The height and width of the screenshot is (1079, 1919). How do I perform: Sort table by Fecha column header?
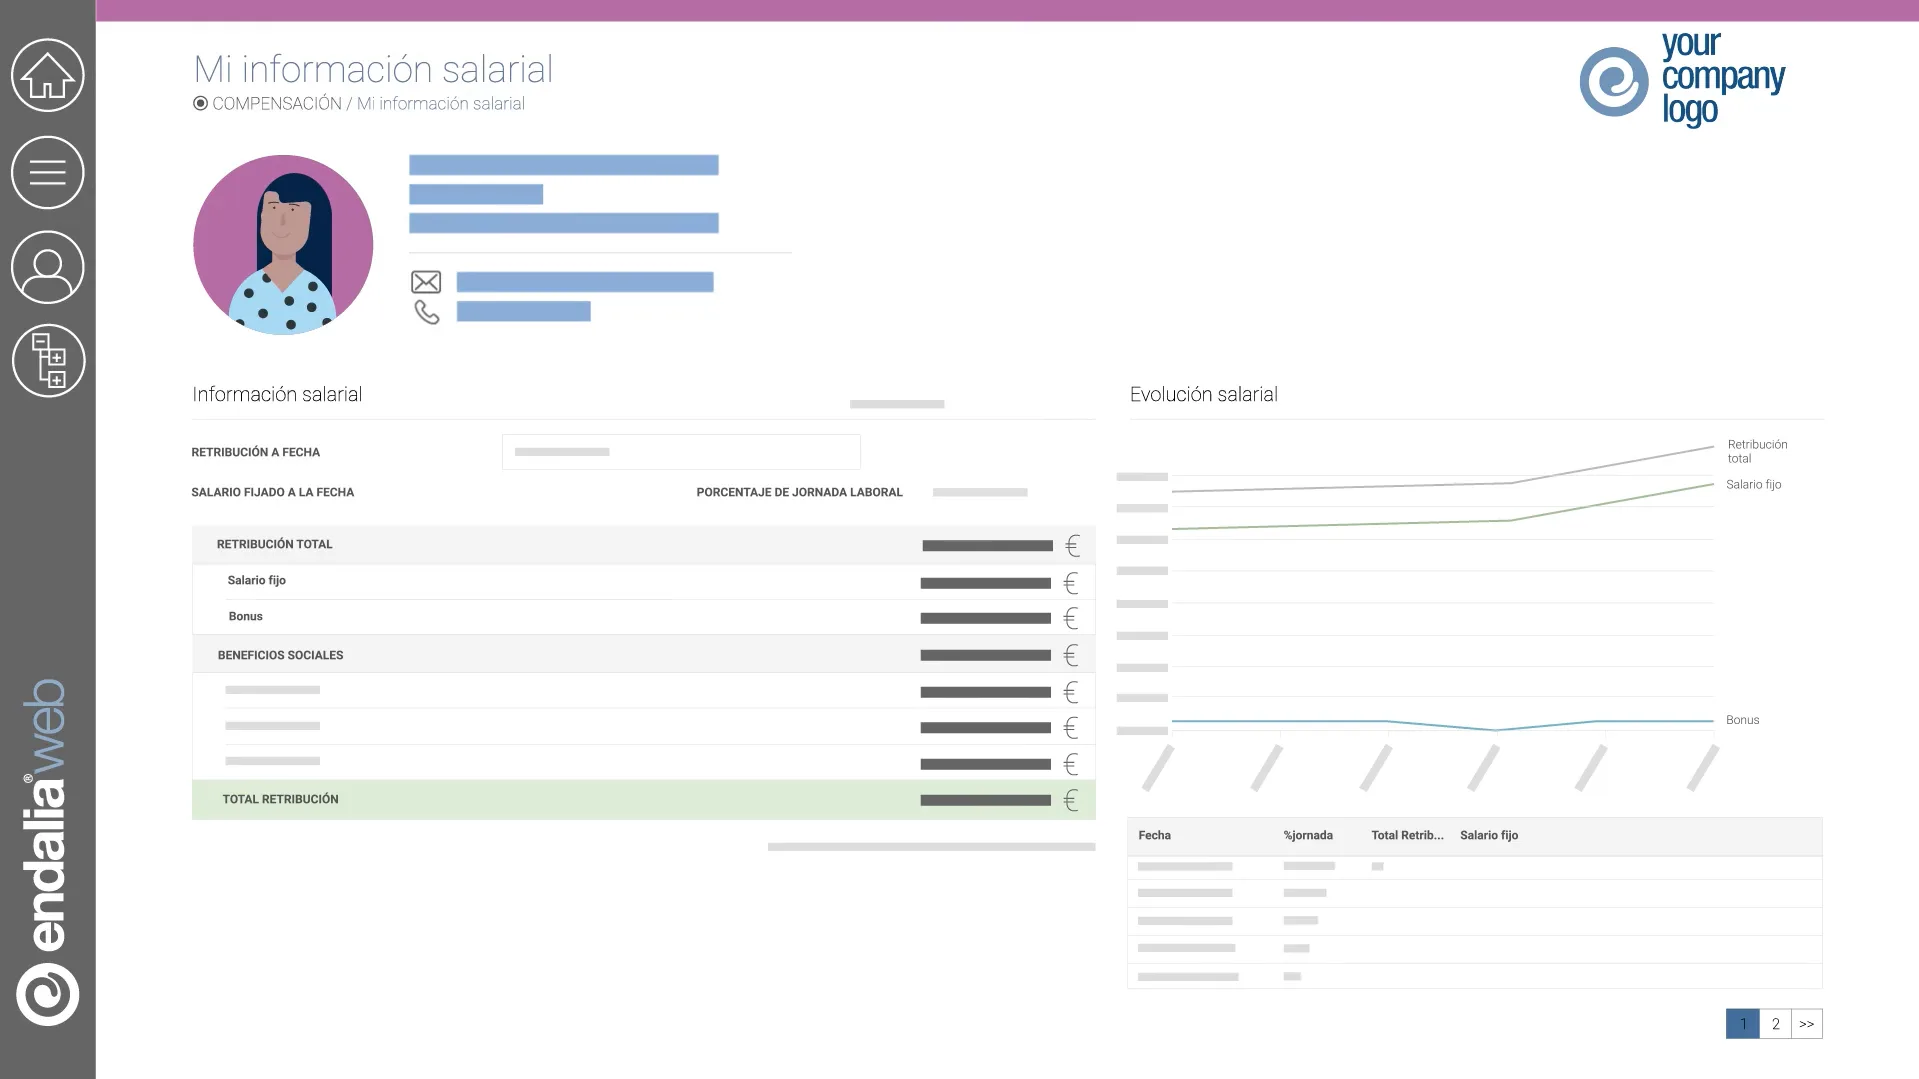(1154, 835)
